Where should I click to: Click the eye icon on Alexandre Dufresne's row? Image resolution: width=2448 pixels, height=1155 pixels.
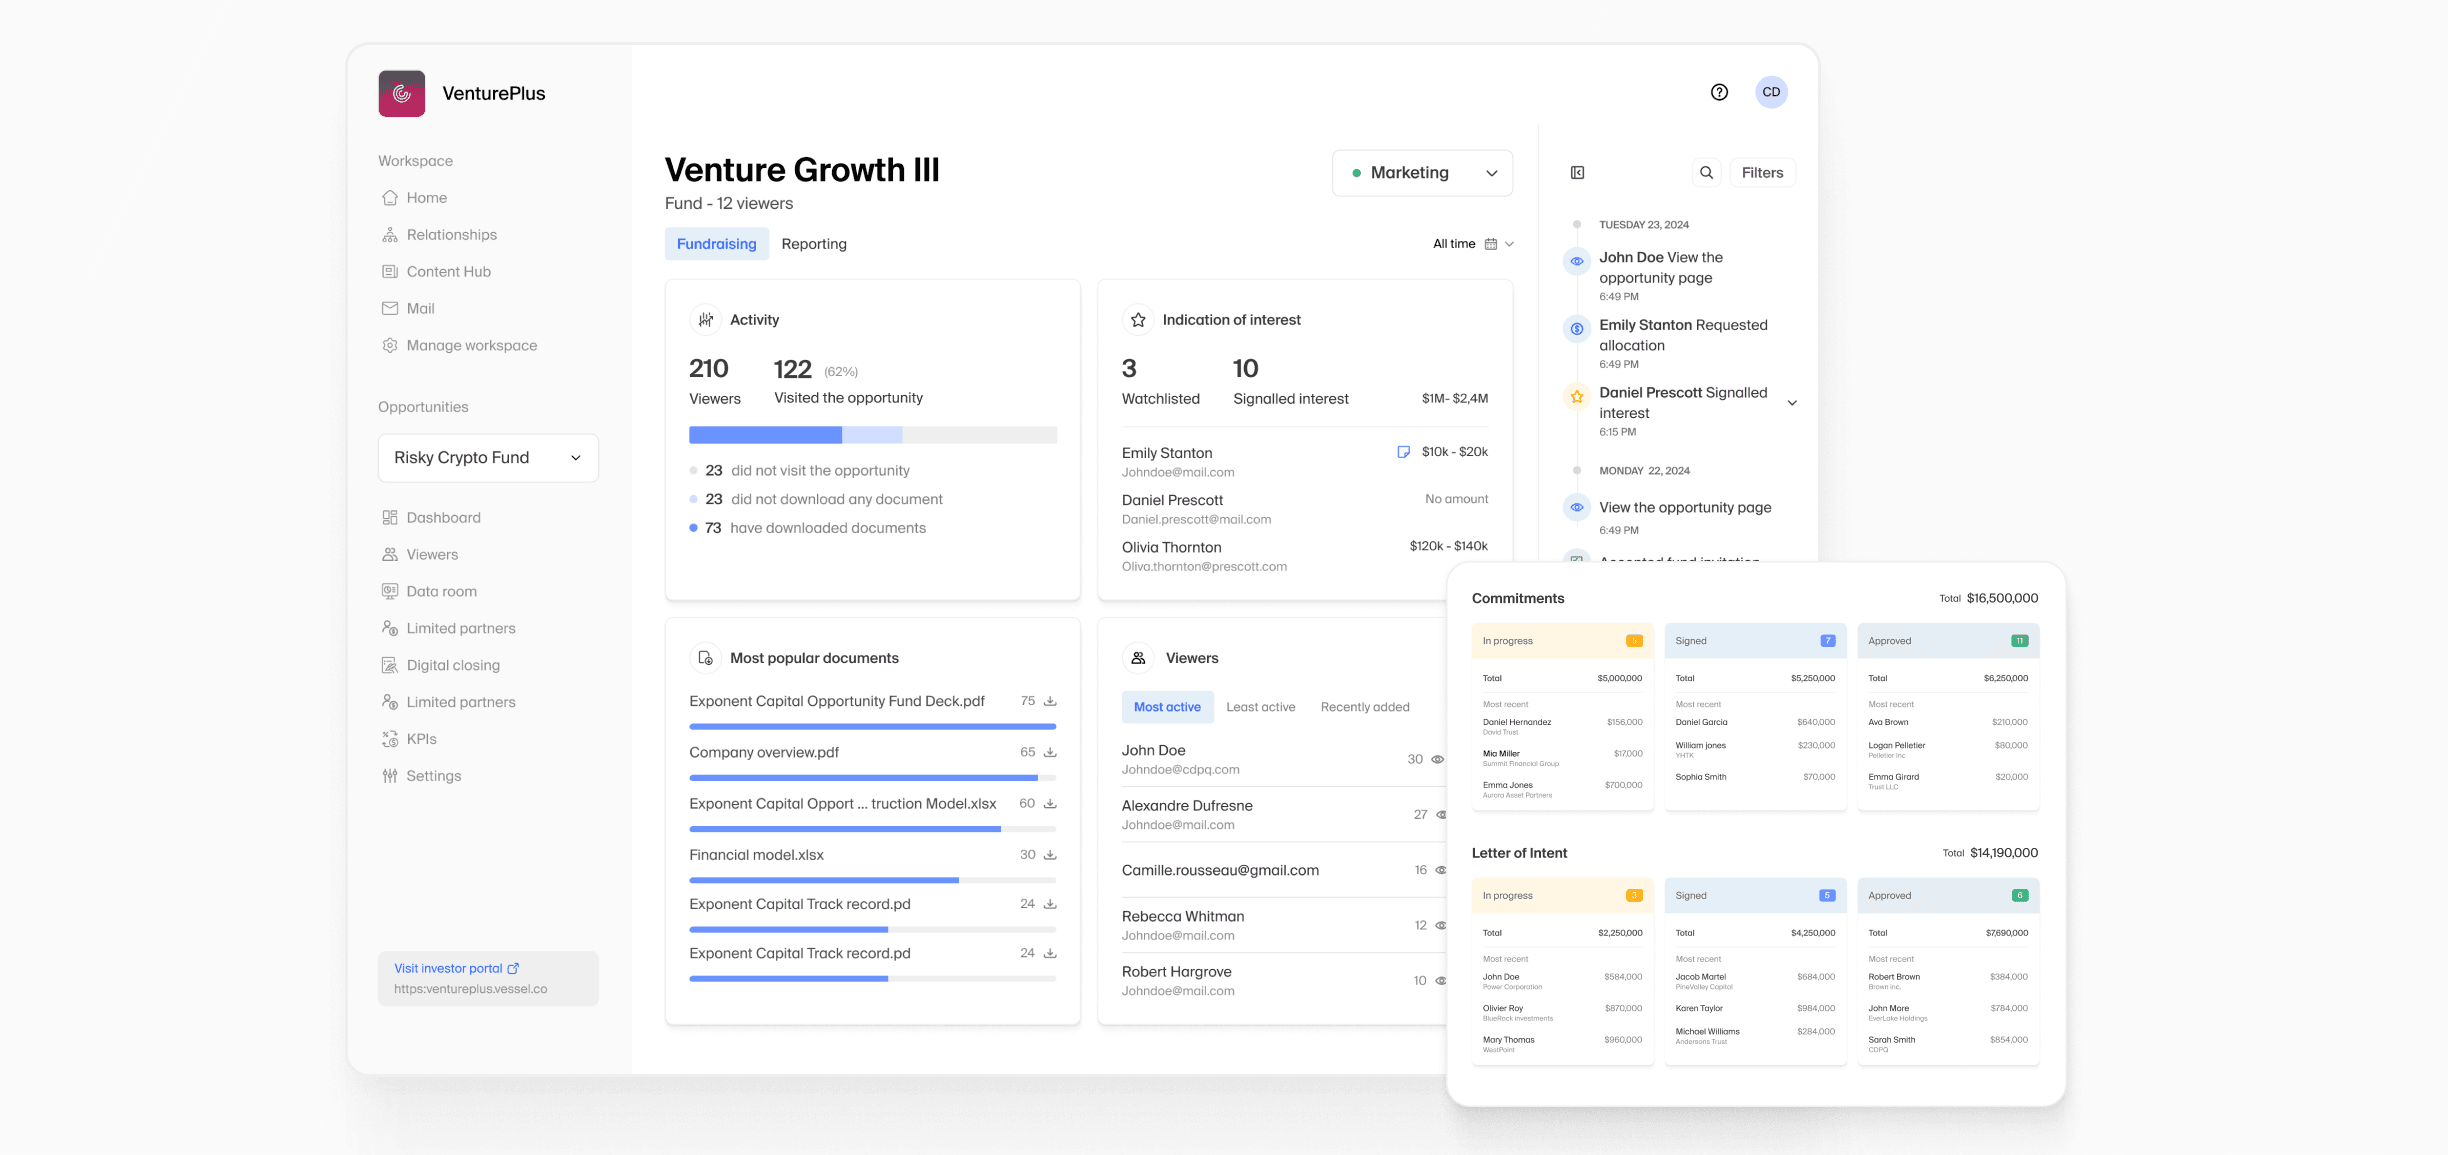tap(1441, 815)
